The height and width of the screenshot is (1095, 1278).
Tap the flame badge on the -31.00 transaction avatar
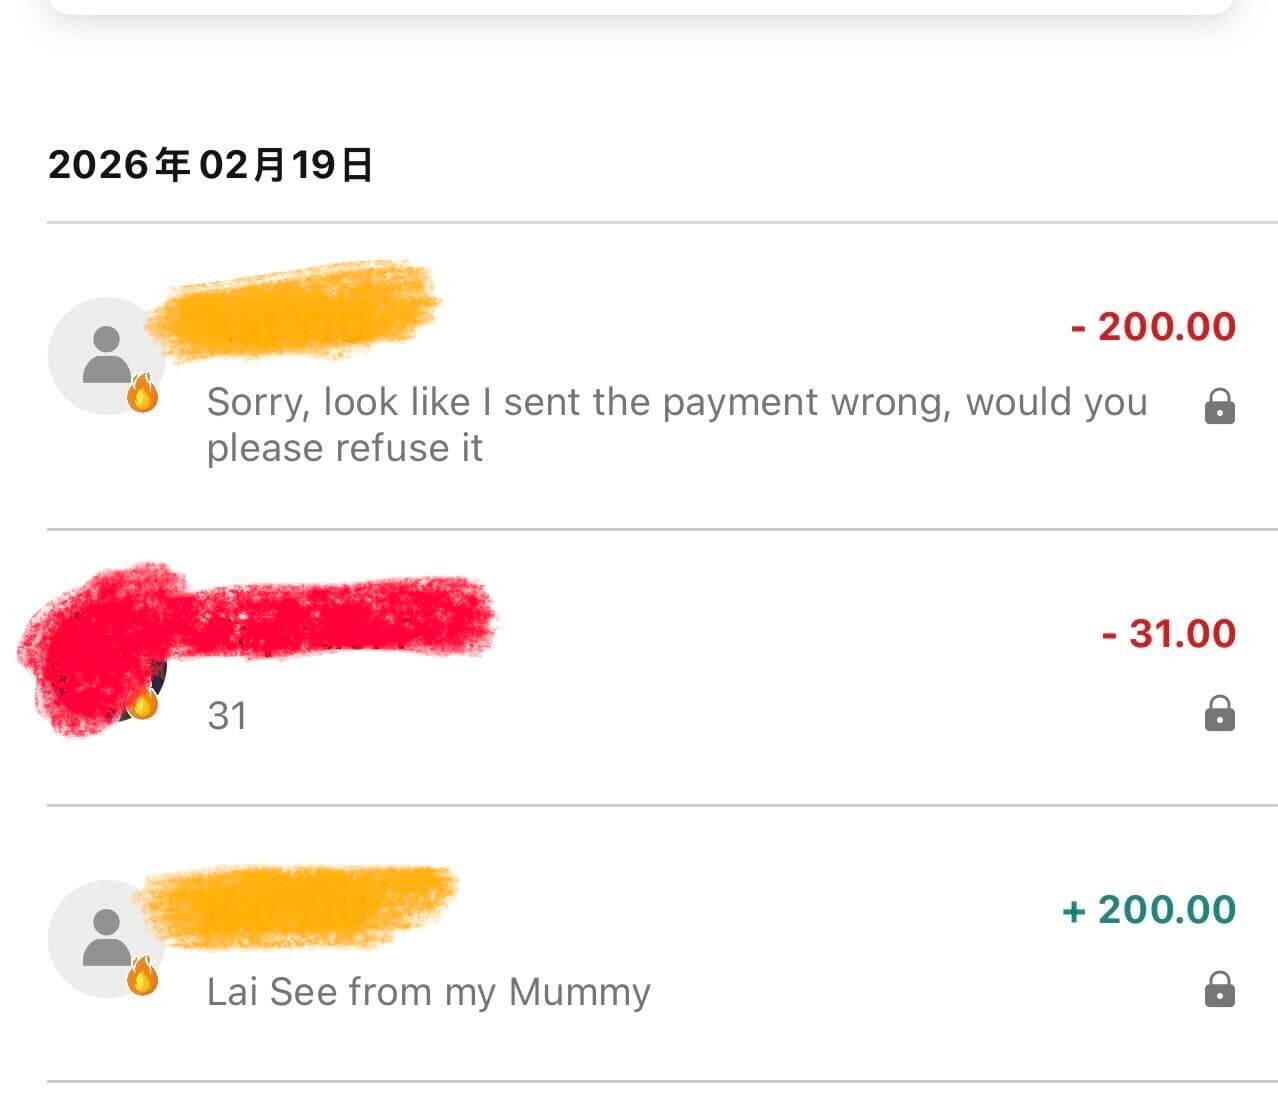143,702
